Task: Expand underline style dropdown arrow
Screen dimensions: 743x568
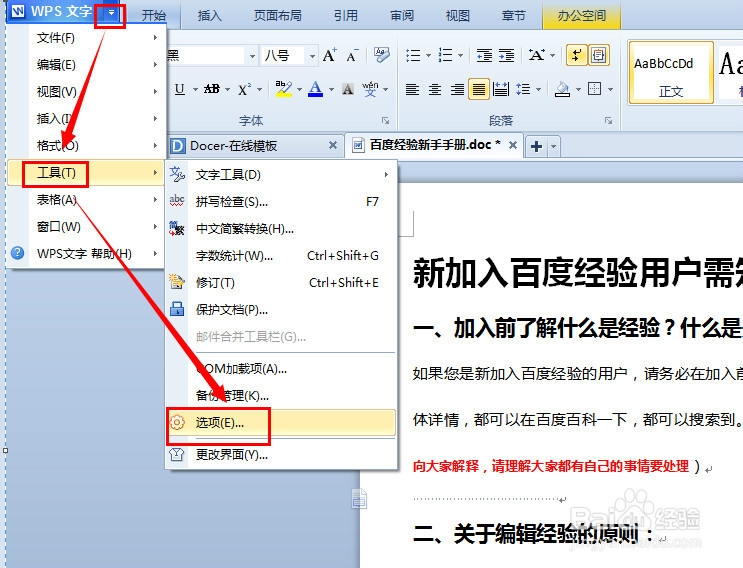Action: tap(195, 89)
